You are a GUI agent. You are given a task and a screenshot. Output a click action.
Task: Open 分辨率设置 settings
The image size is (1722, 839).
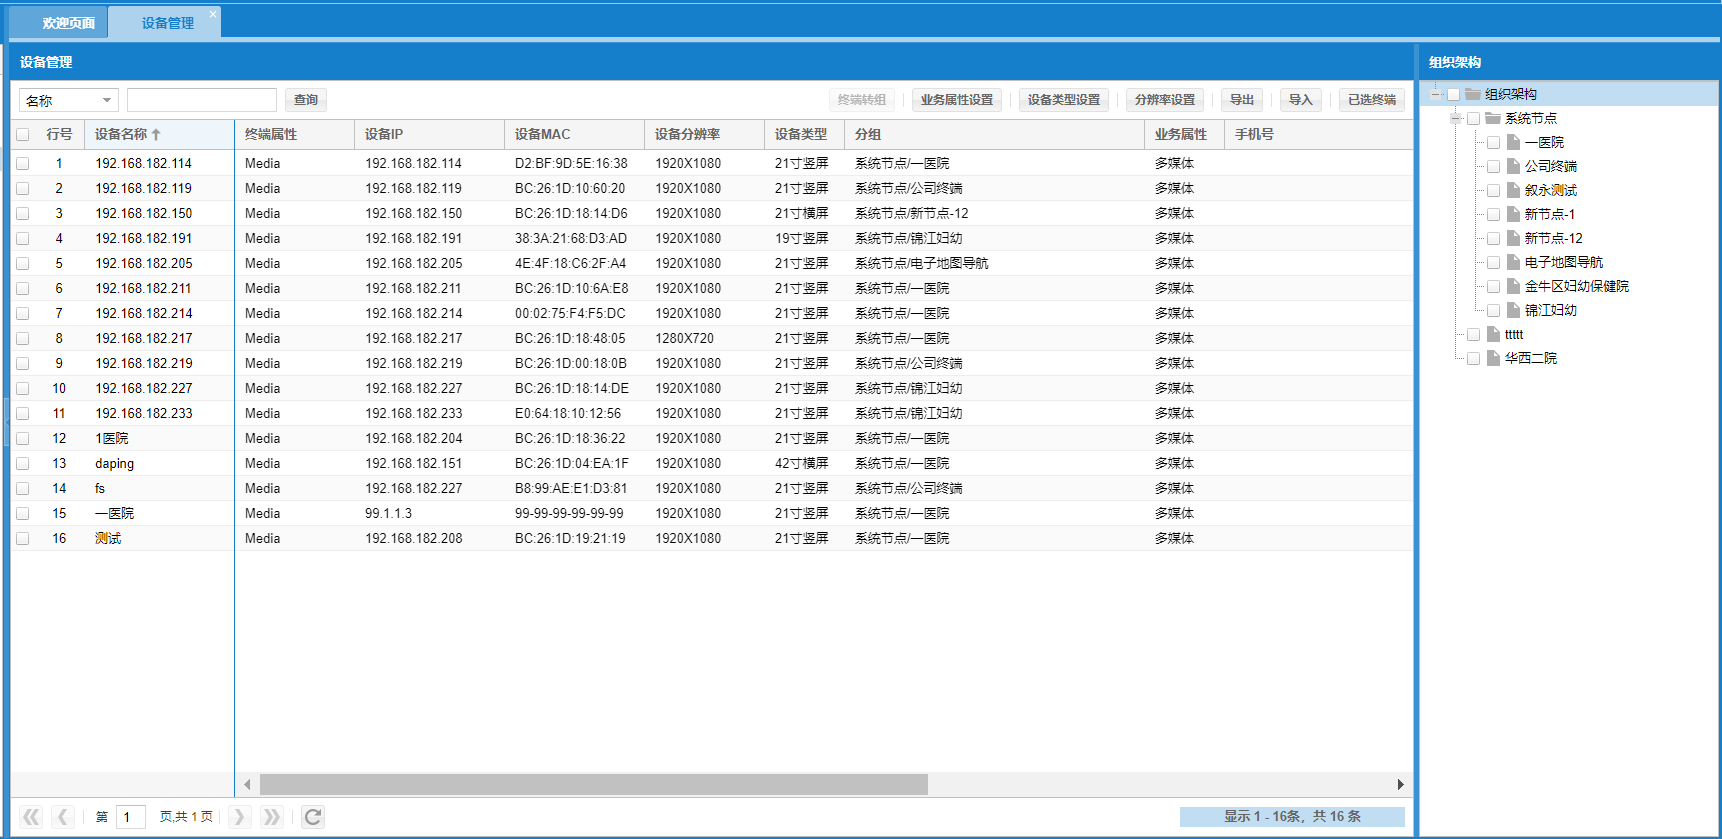1165,100
